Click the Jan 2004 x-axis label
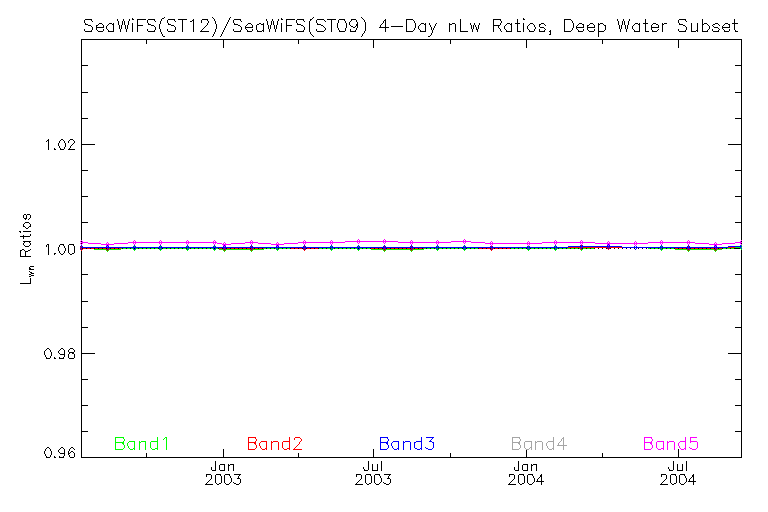Image resolution: width=768 pixels, height=512 pixels. [526, 473]
